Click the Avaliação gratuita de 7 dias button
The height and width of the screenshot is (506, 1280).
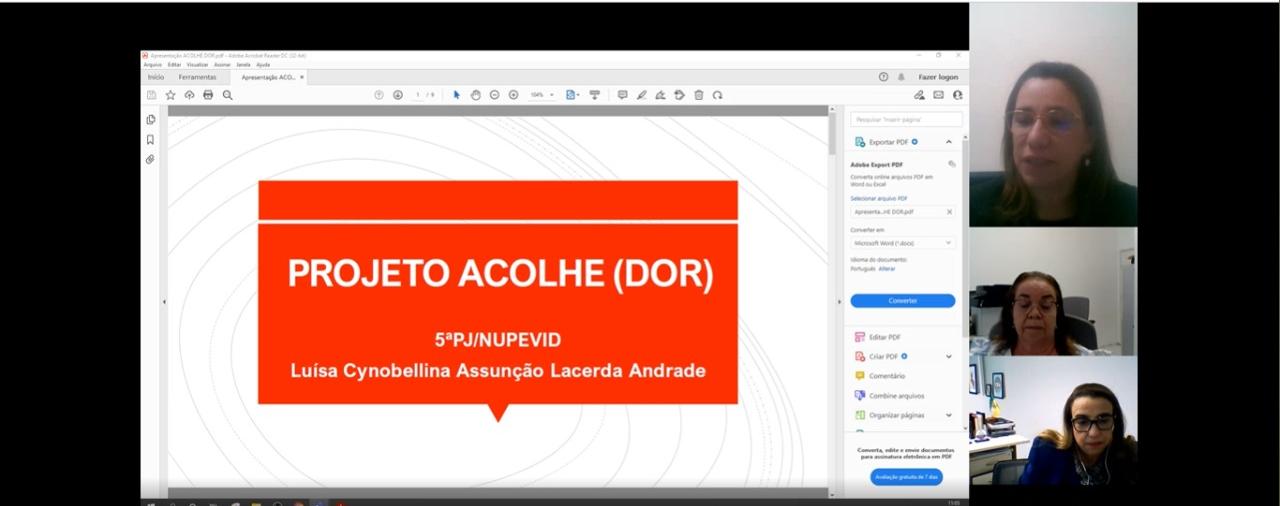(906, 477)
